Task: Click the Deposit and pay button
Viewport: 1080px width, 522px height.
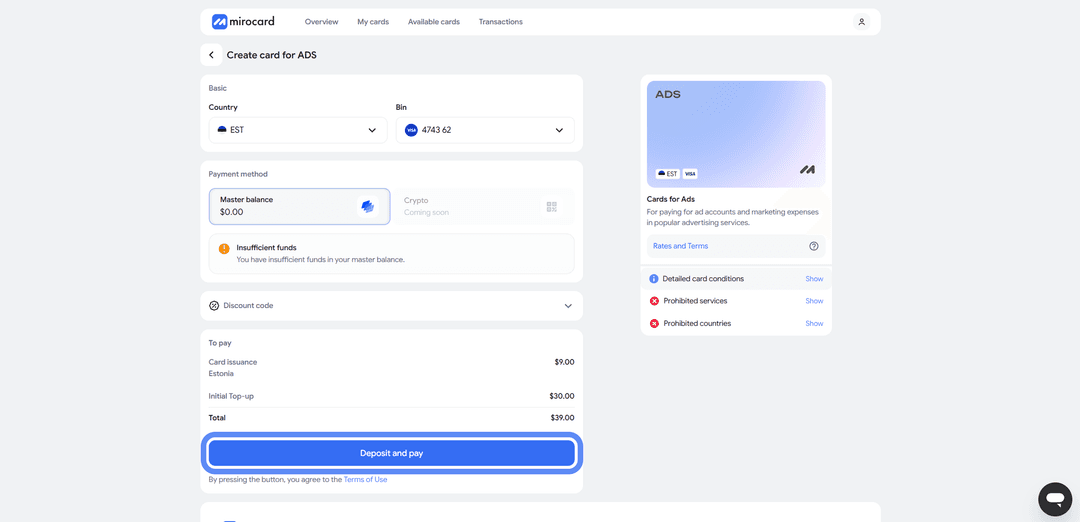Action: click(x=391, y=453)
